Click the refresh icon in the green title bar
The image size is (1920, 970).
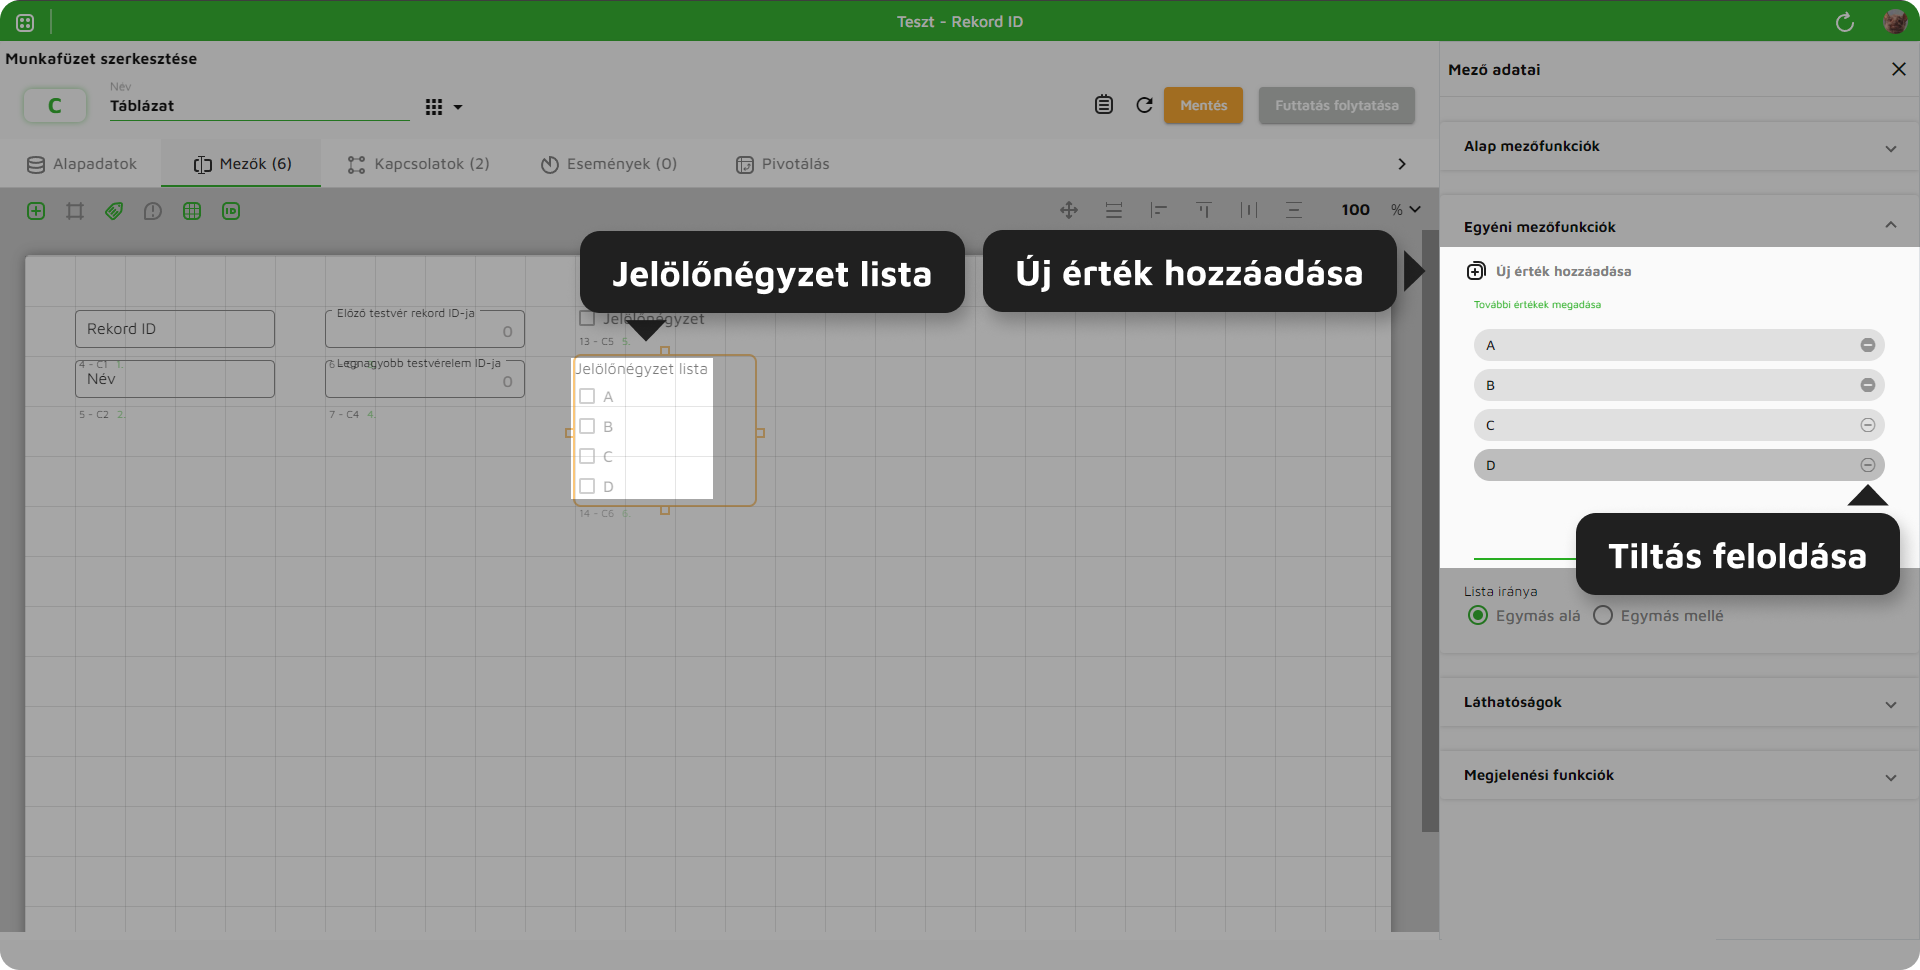point(1845,22)
